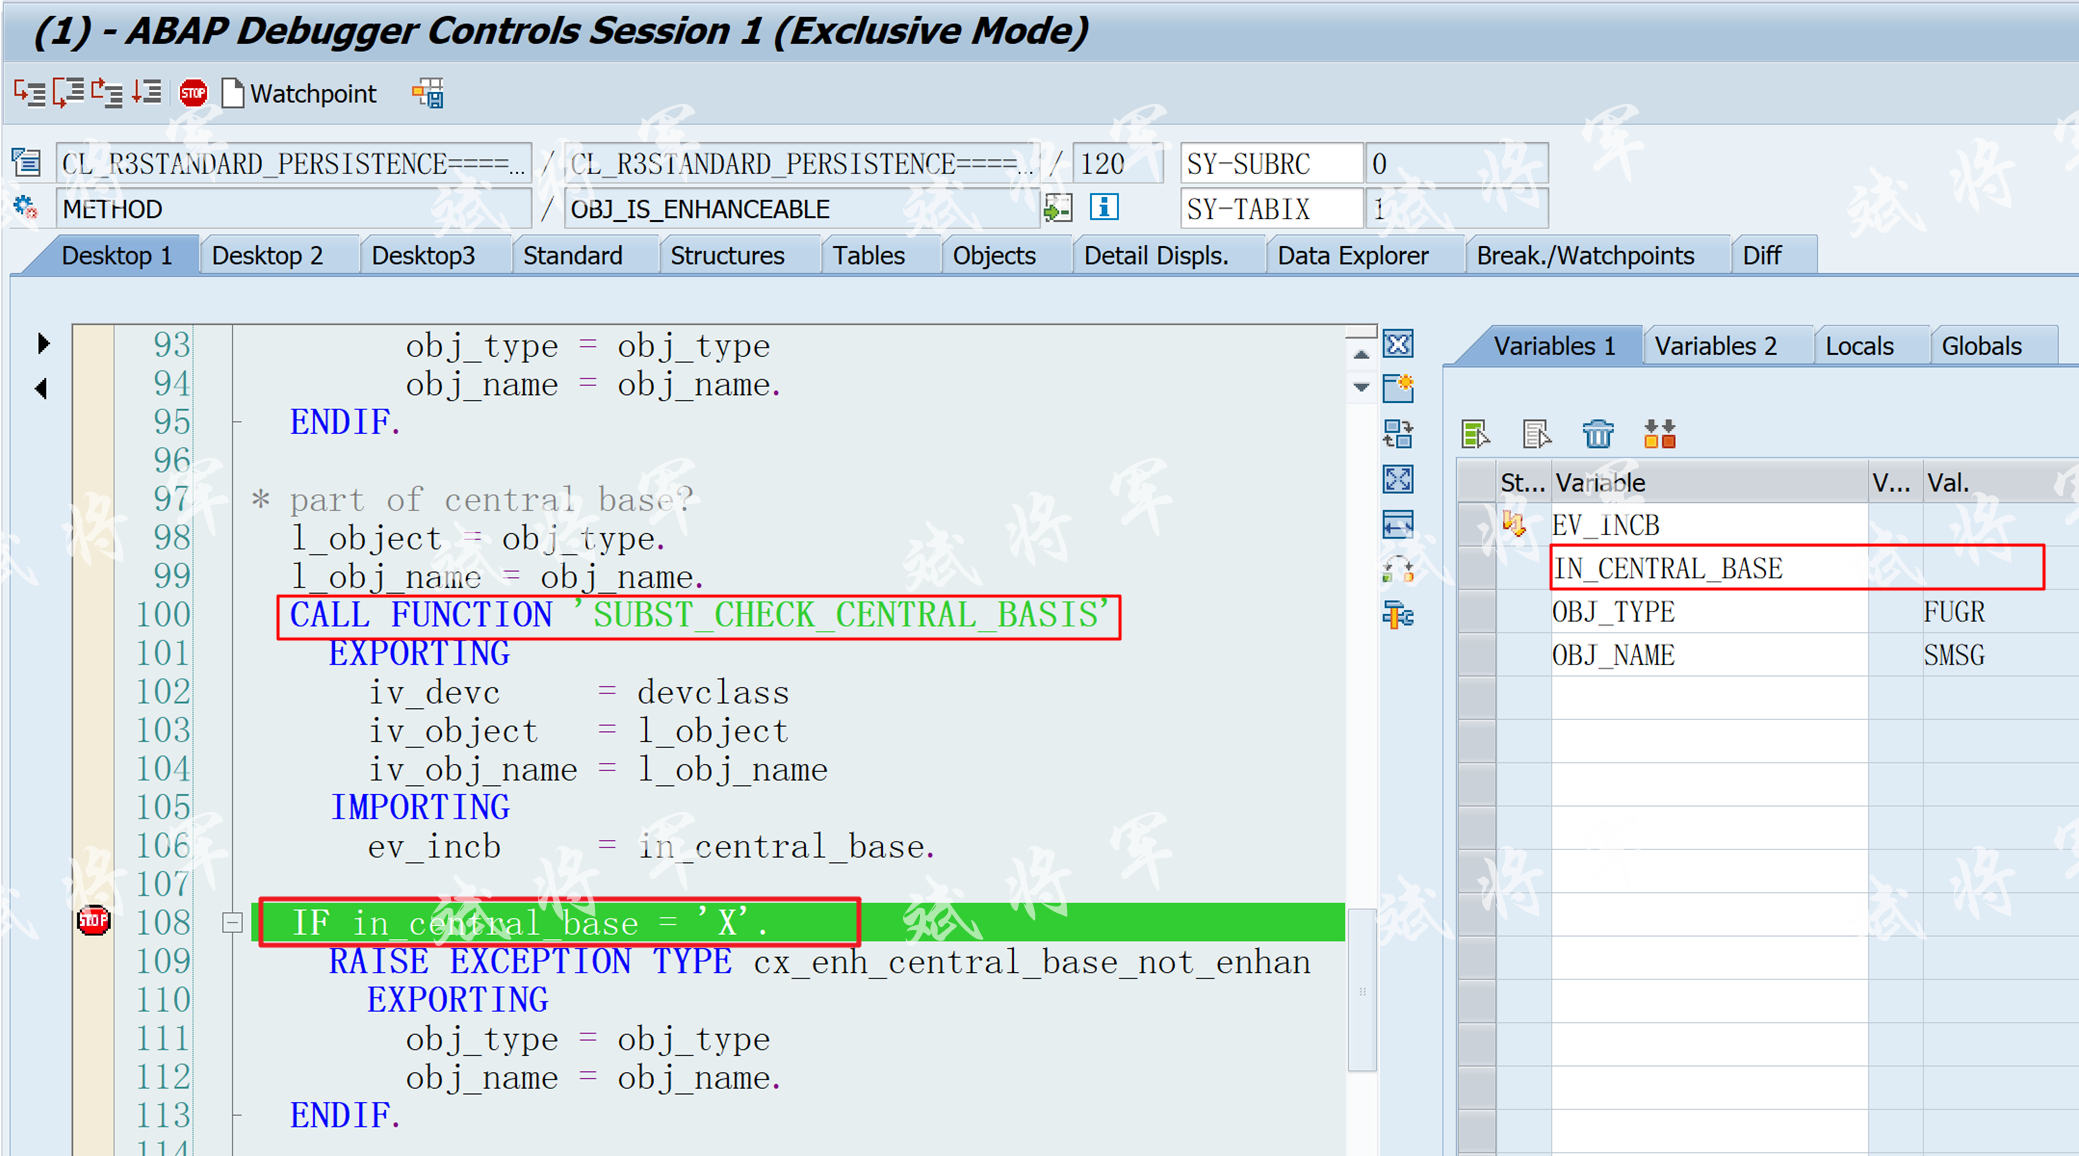Toggle the breakpoint stop sign on line 108
This screenshot has width=2079, height=1156.
click(x=94, y=921)
